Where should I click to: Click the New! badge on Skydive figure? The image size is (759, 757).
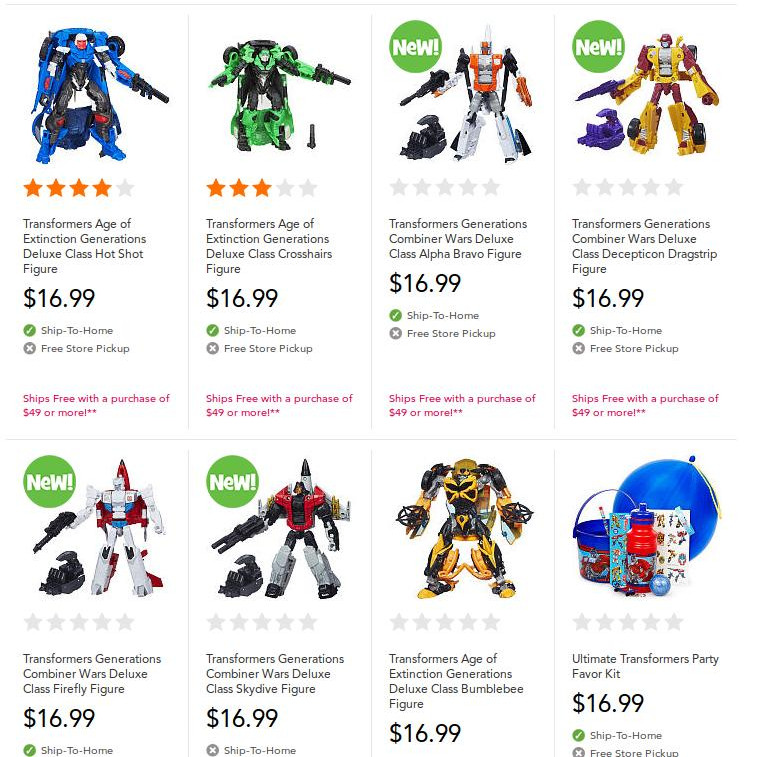click(232, 482)
